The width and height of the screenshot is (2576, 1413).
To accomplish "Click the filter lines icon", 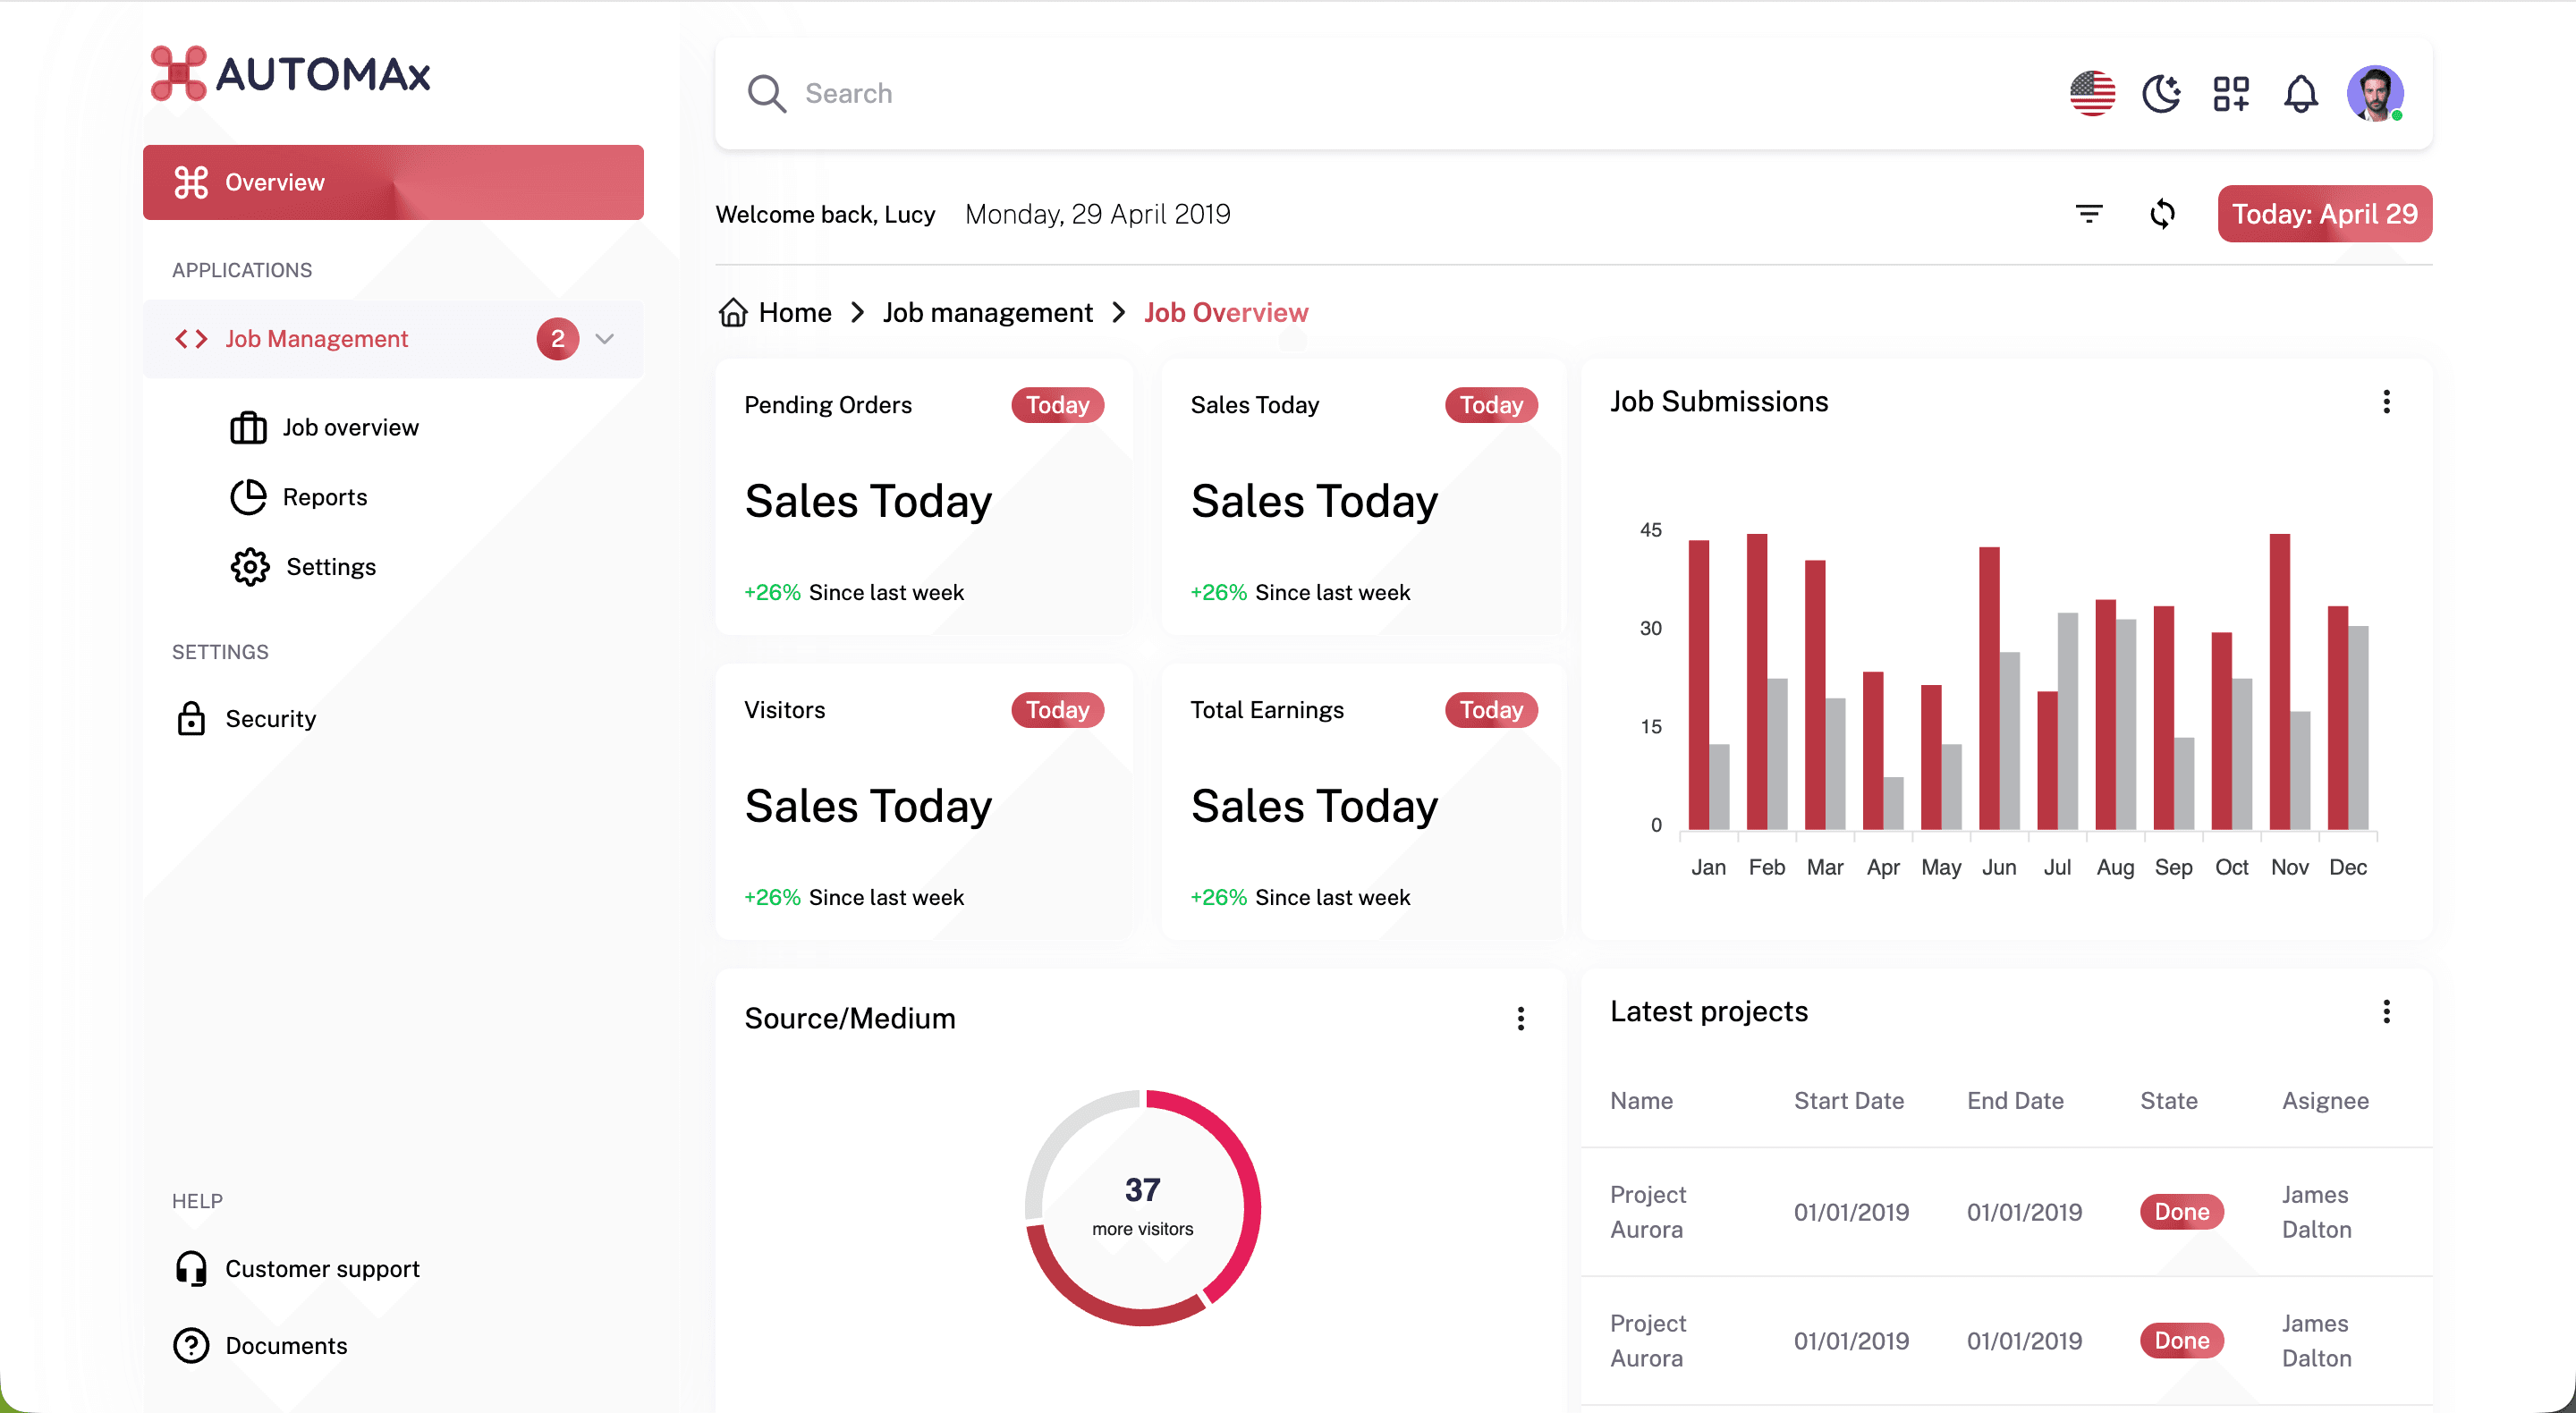I will (2089, 214).
